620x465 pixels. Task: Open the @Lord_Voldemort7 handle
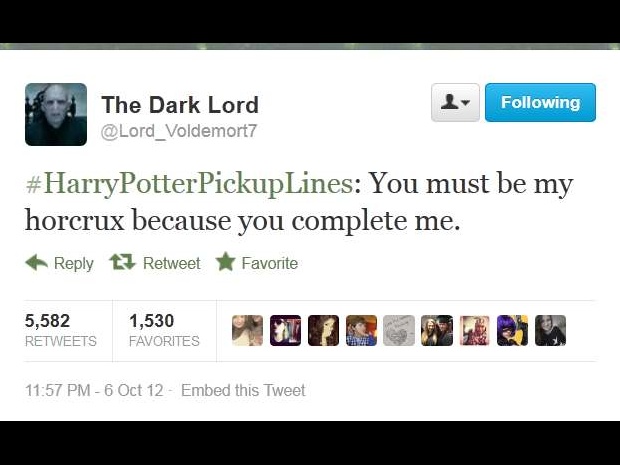pyautogui.click(x=179, y=131)
